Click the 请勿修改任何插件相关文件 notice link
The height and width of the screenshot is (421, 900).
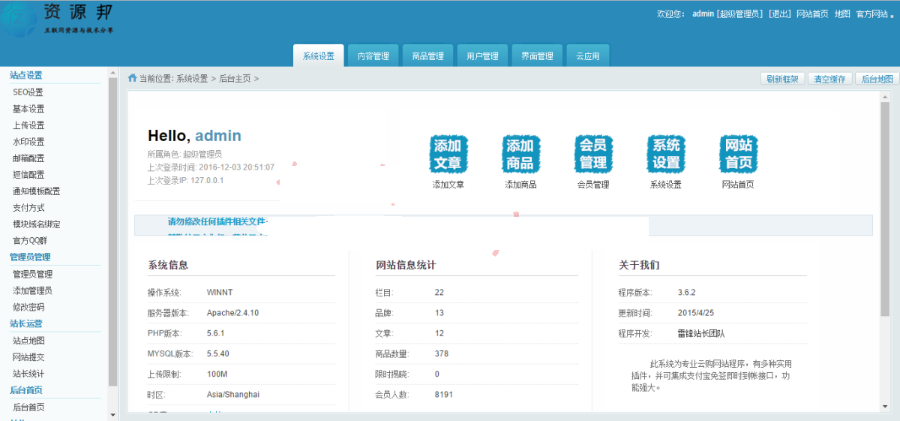point(218,221)
